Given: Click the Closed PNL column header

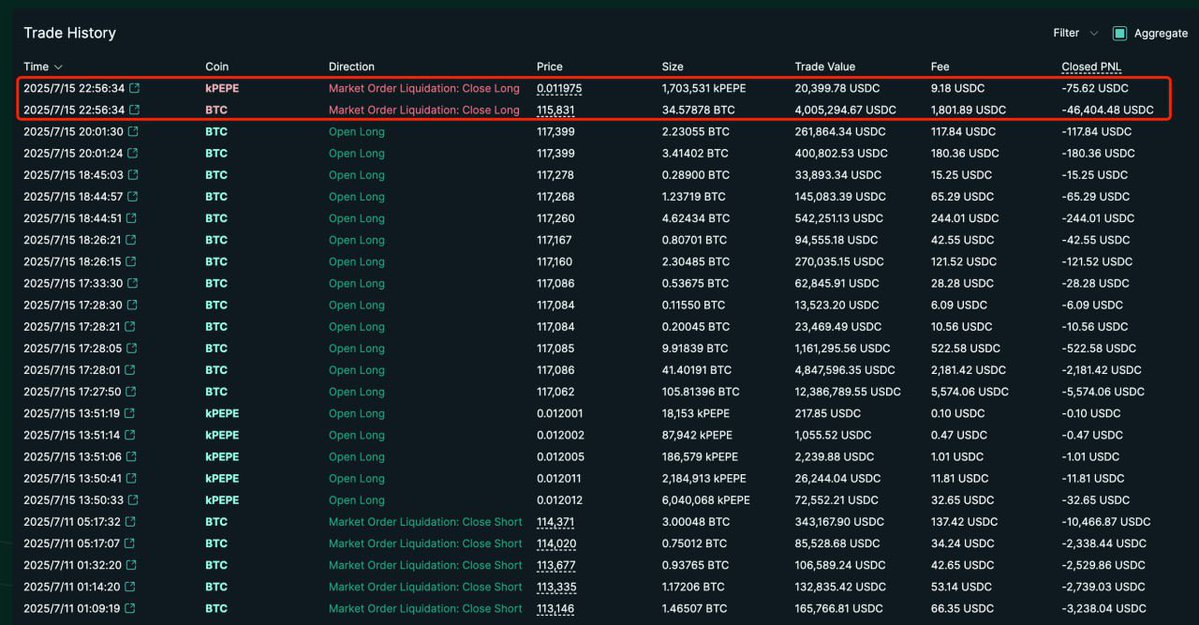Looking at the screenshot, I should (1091, 67).
